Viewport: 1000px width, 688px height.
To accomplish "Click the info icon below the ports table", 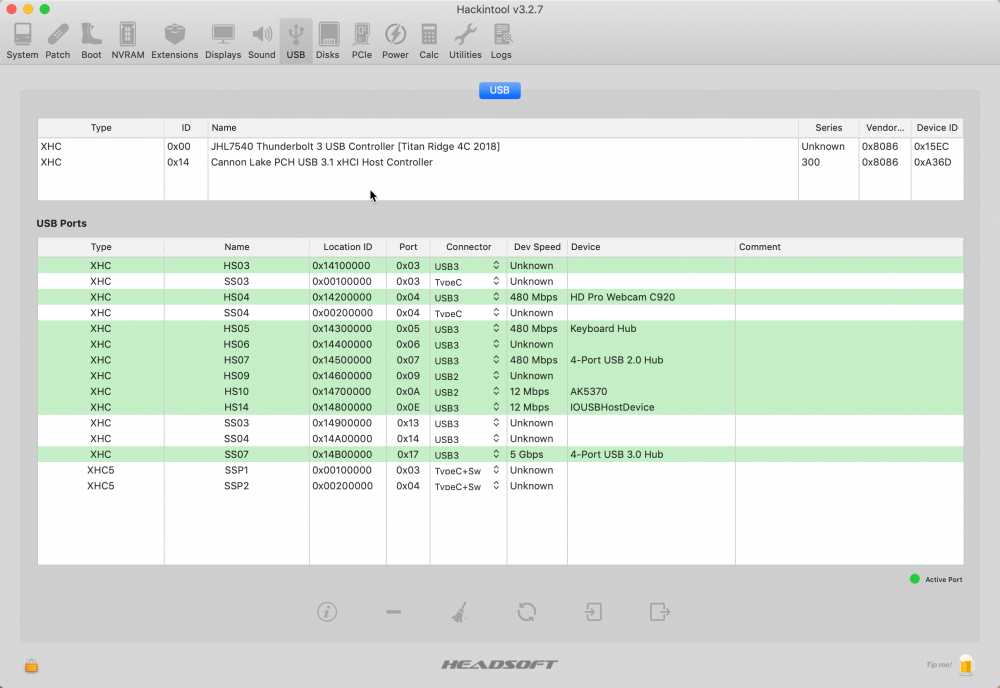I will coord(327,612).
